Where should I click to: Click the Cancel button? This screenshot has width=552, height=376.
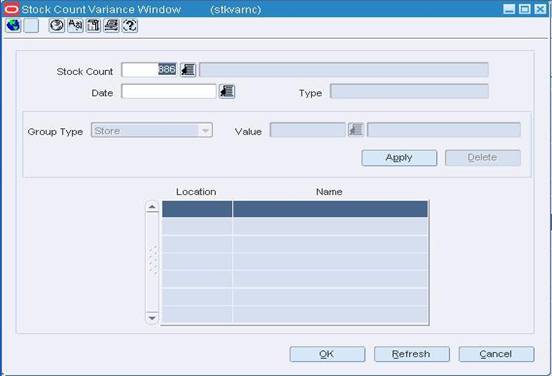click(x=496, y=354)
